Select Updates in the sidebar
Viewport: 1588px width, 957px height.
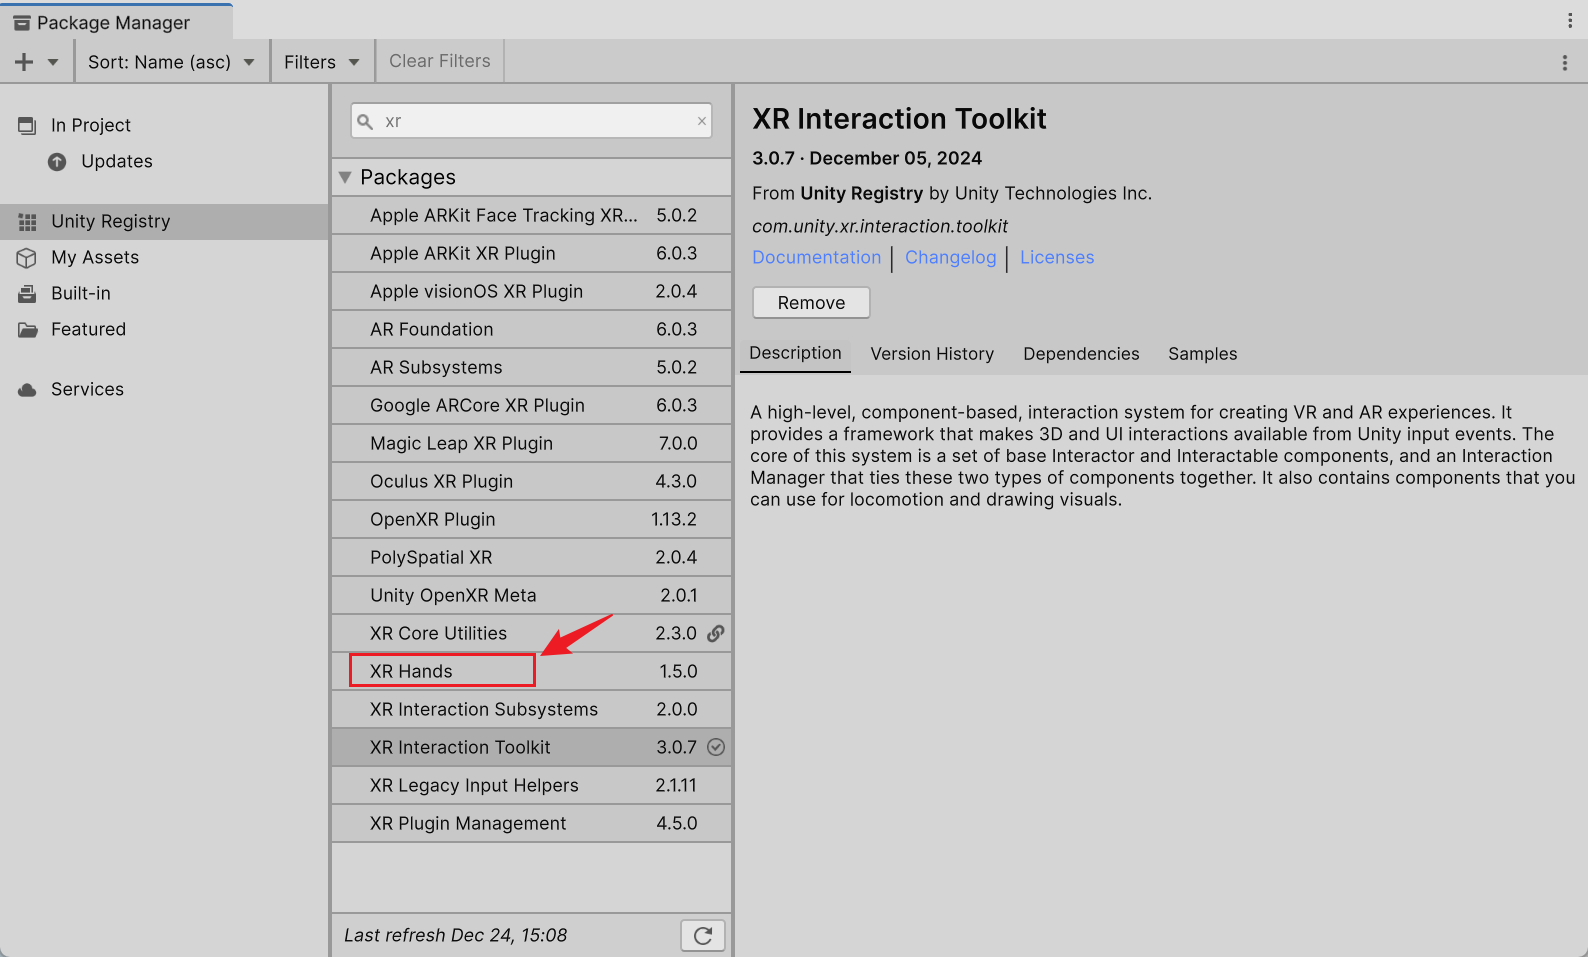pos(164,161)
